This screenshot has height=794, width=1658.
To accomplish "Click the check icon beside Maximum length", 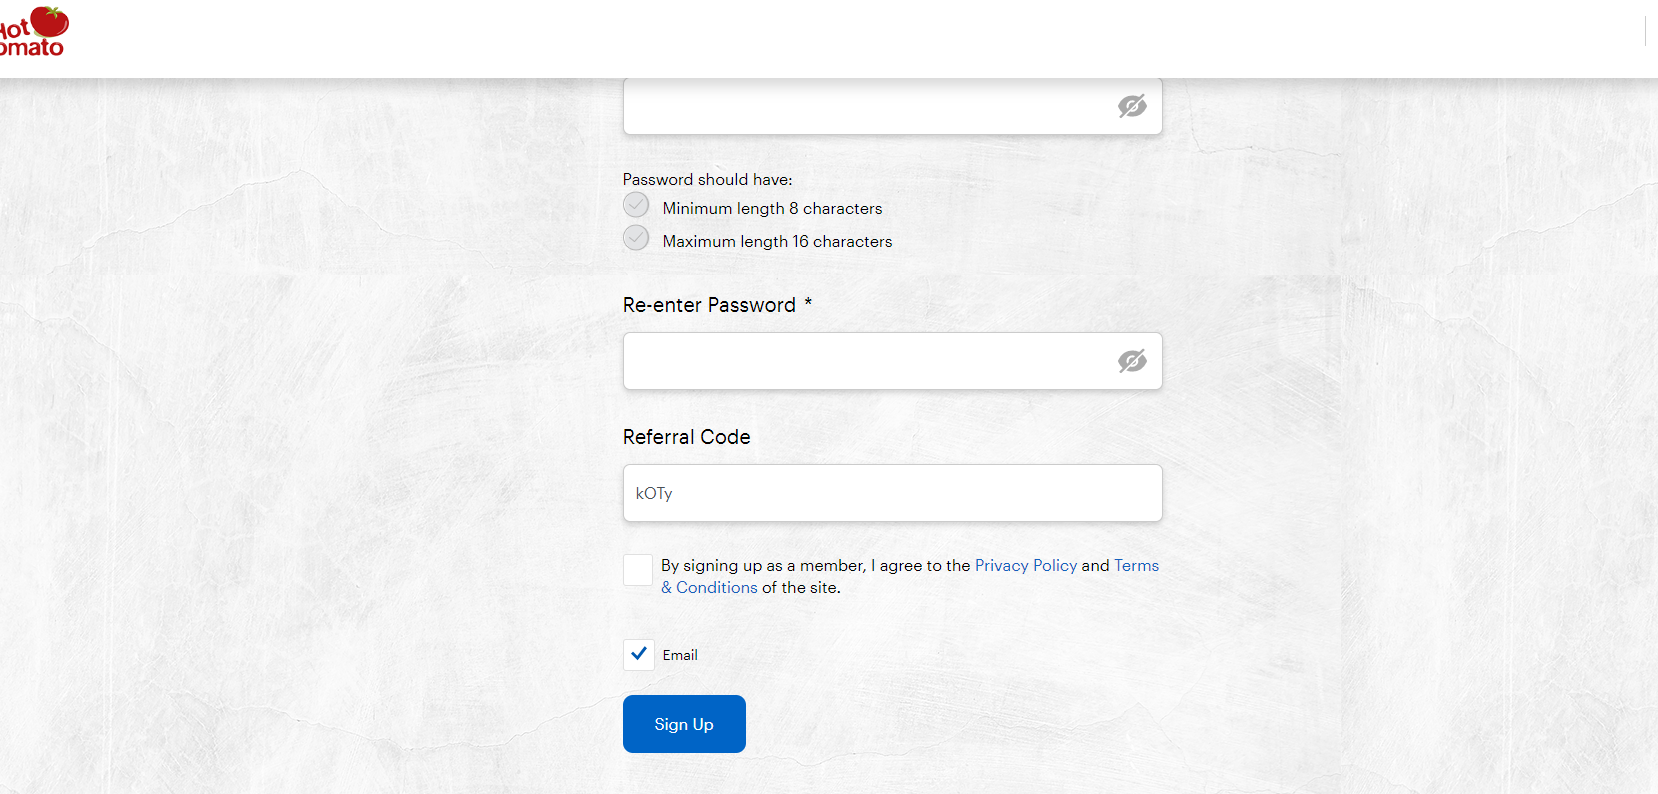I will click(636, 238).
